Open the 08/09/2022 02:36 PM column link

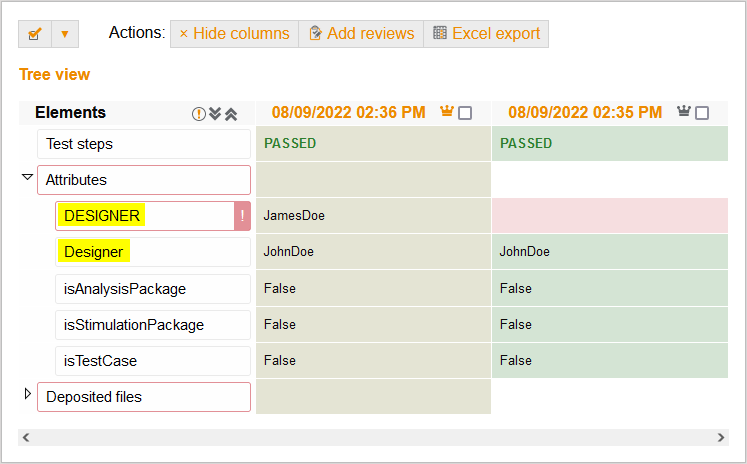[x=348, y=113]
